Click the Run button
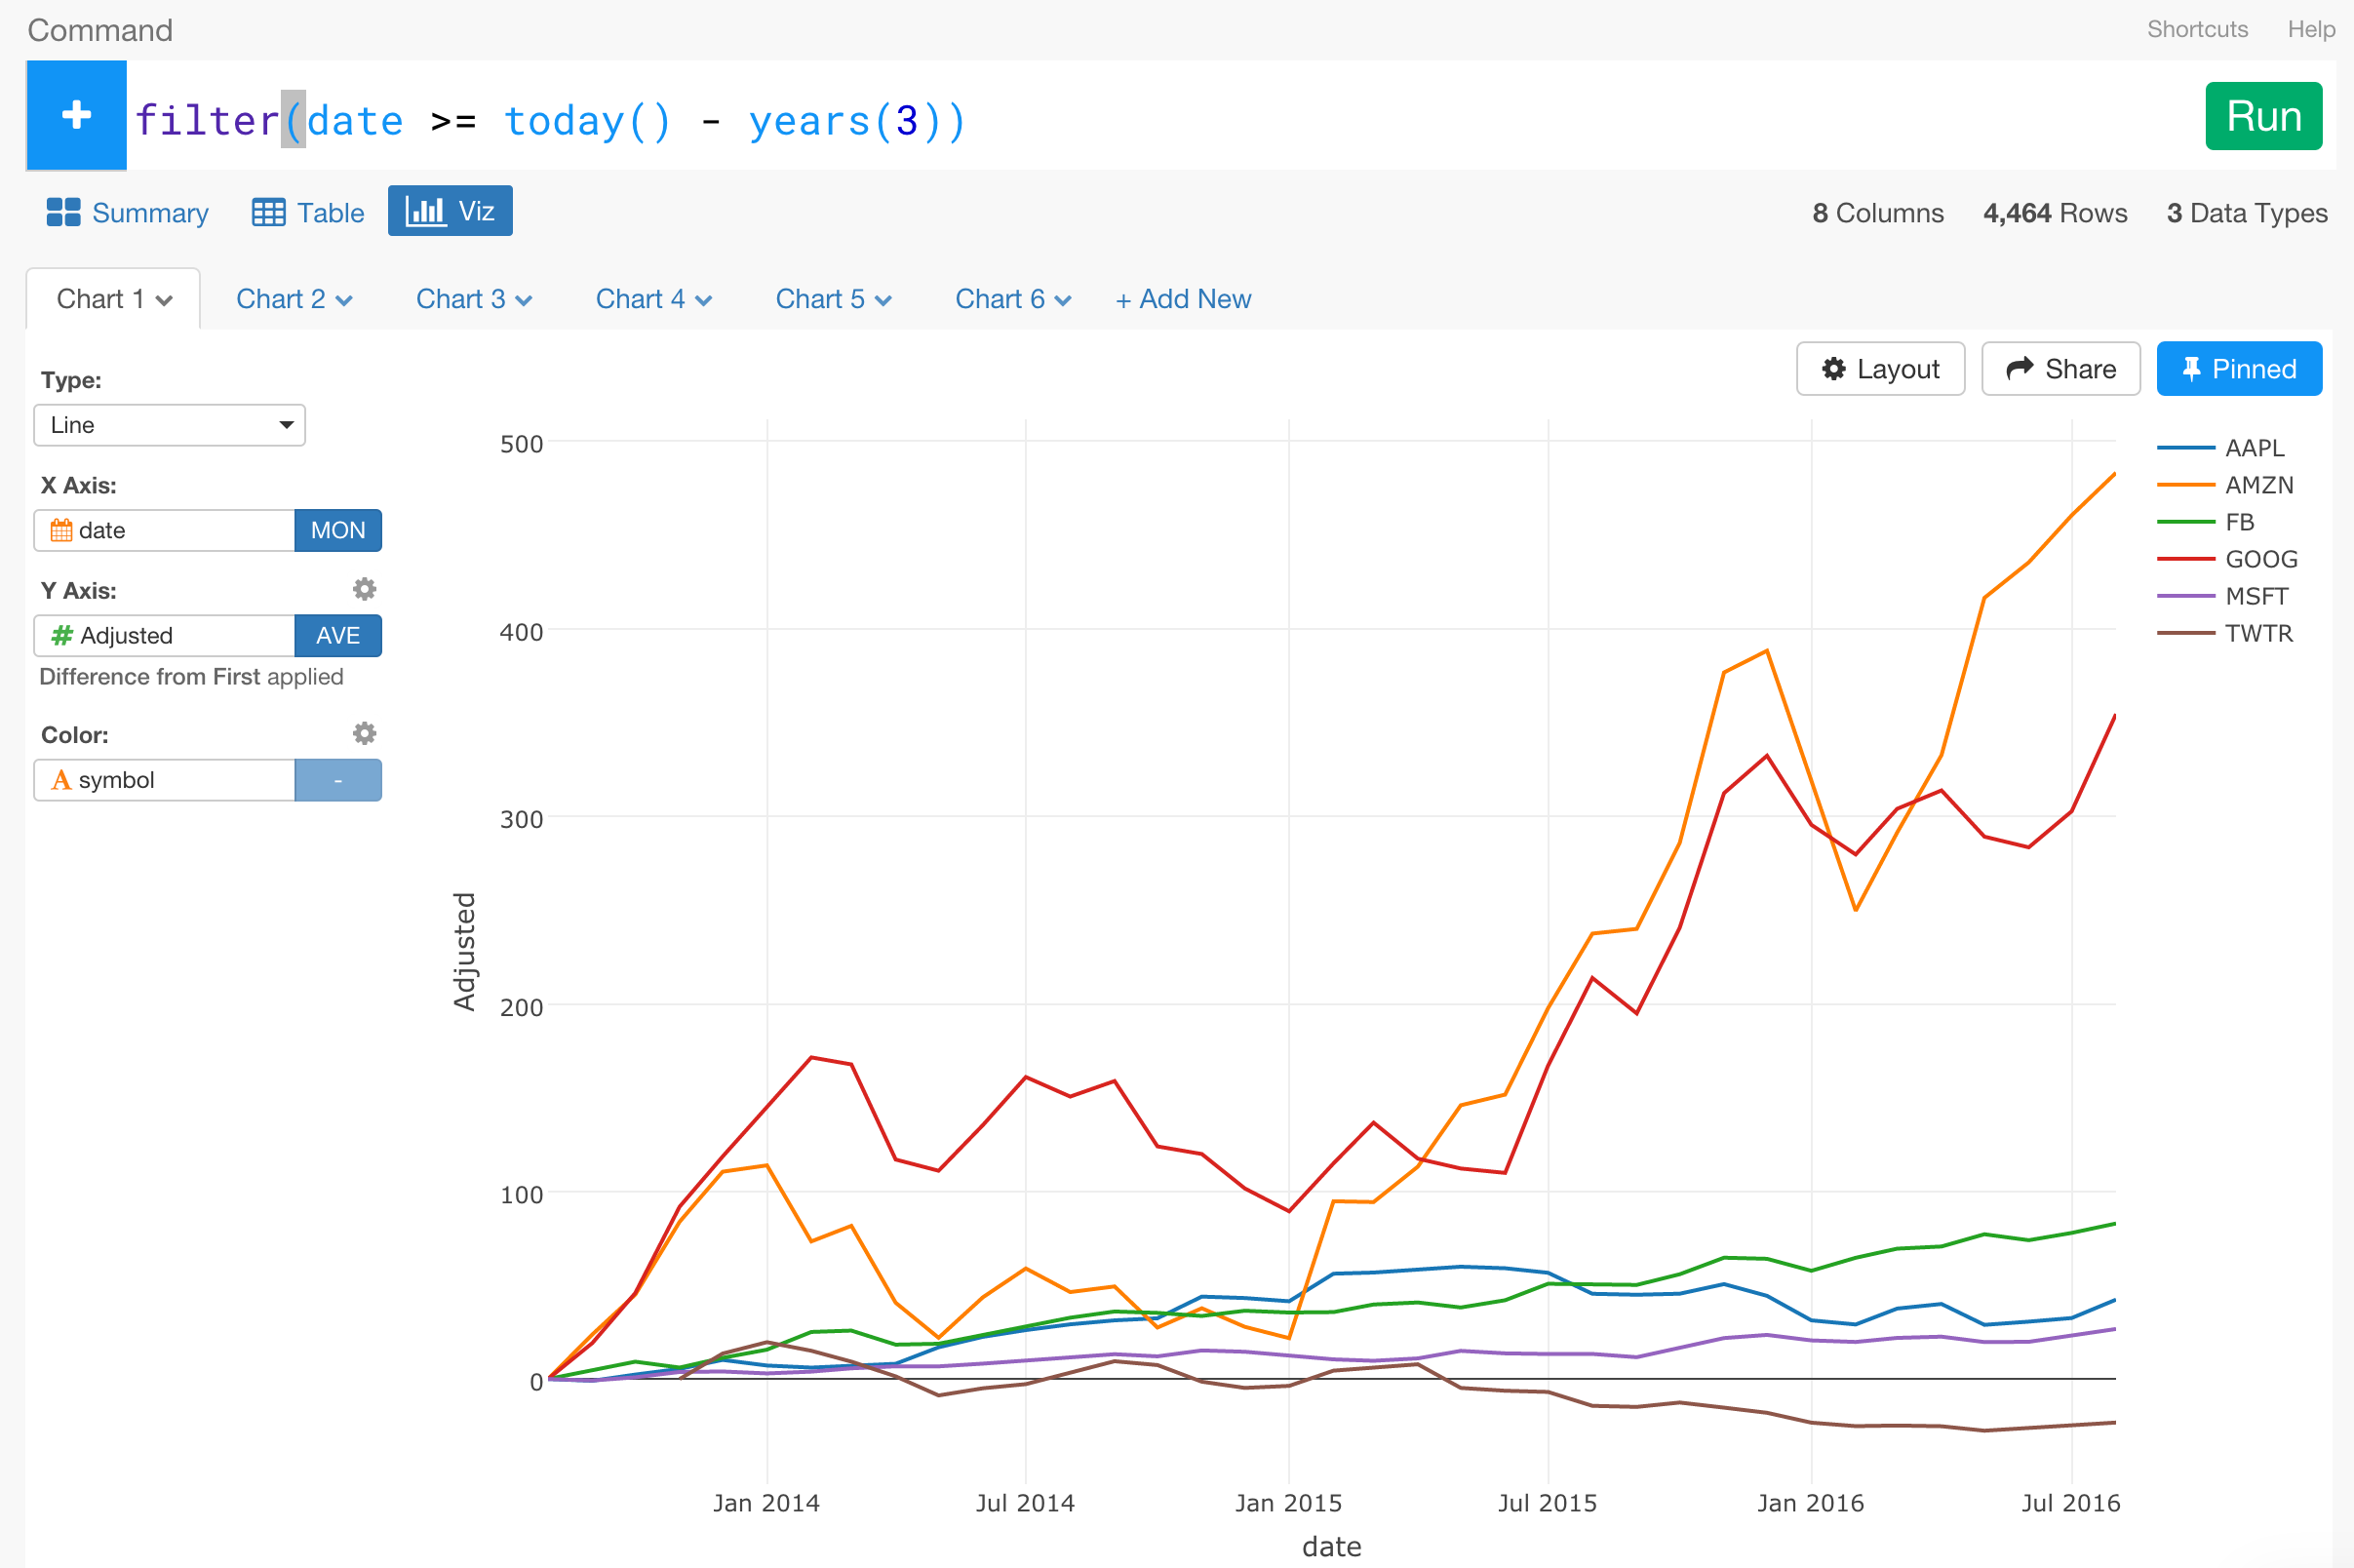This screenshot has width=2354, height=1568. [2263, 115]
